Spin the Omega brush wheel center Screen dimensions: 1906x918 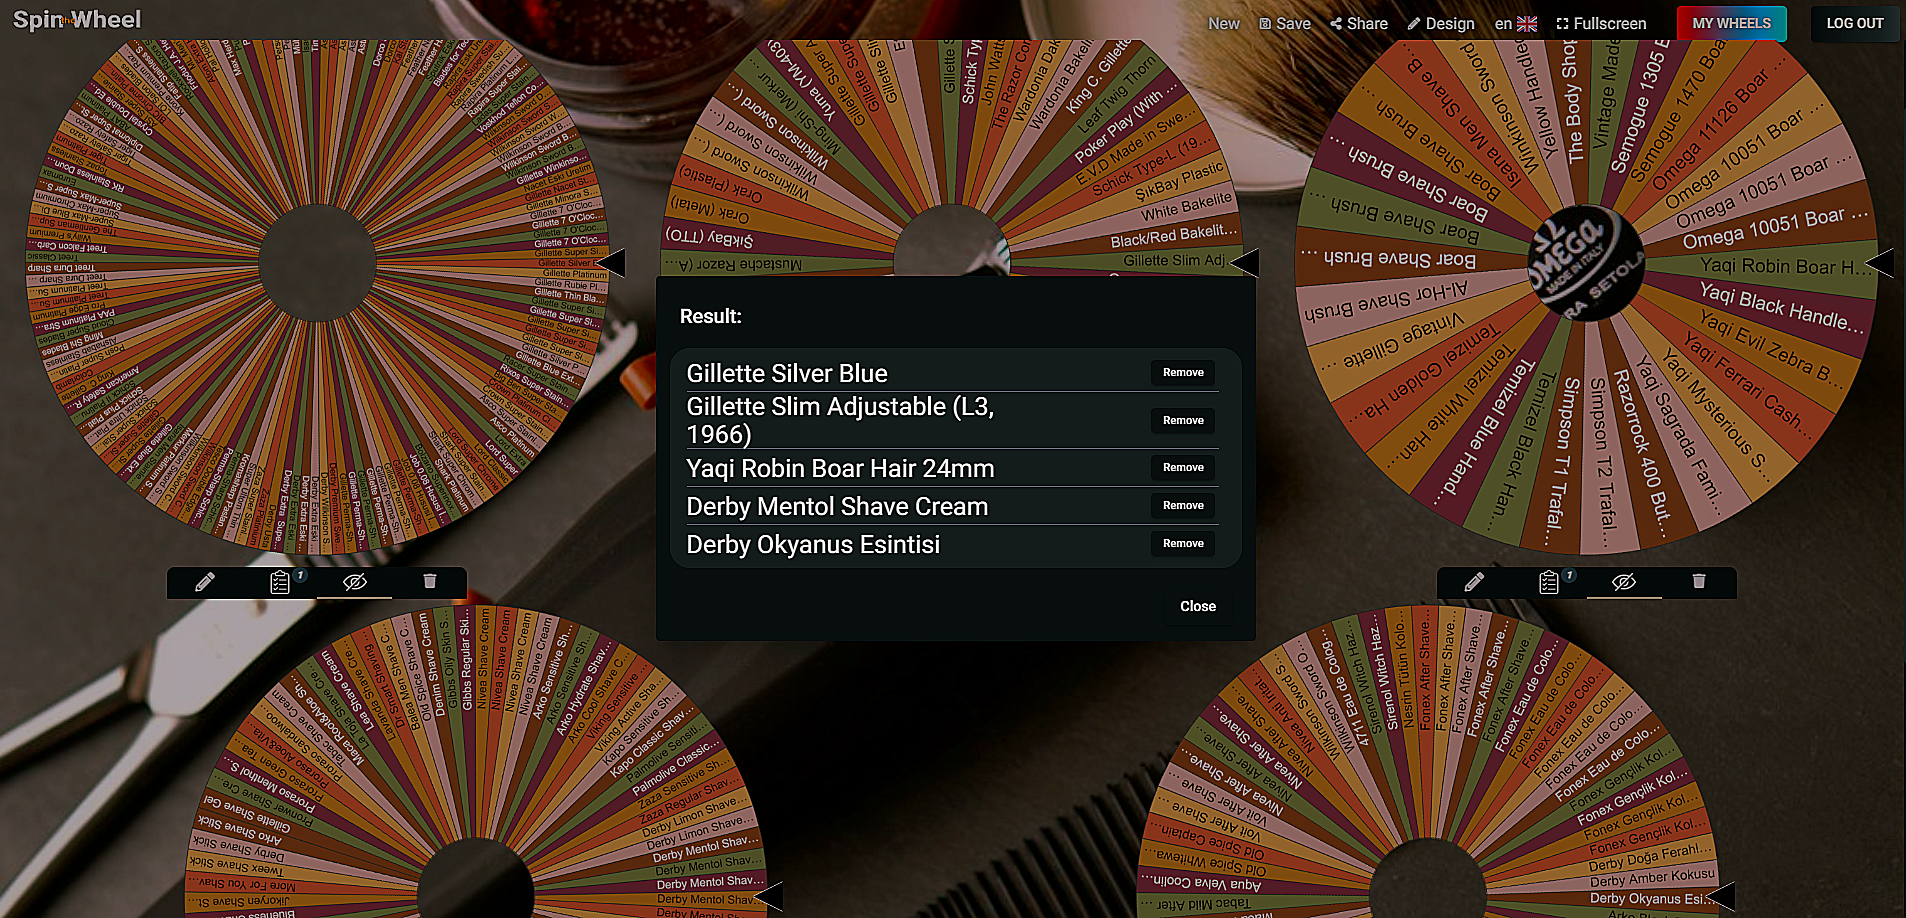pos(1586,262)
